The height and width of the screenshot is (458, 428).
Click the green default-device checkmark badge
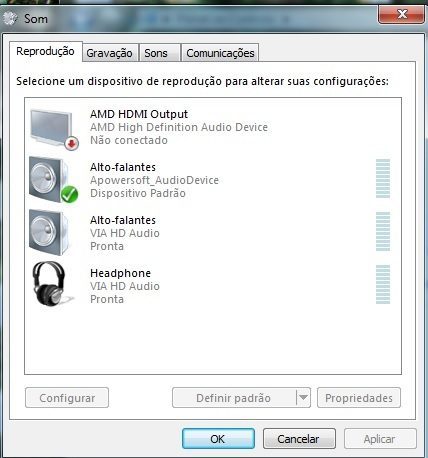[69, 194]
